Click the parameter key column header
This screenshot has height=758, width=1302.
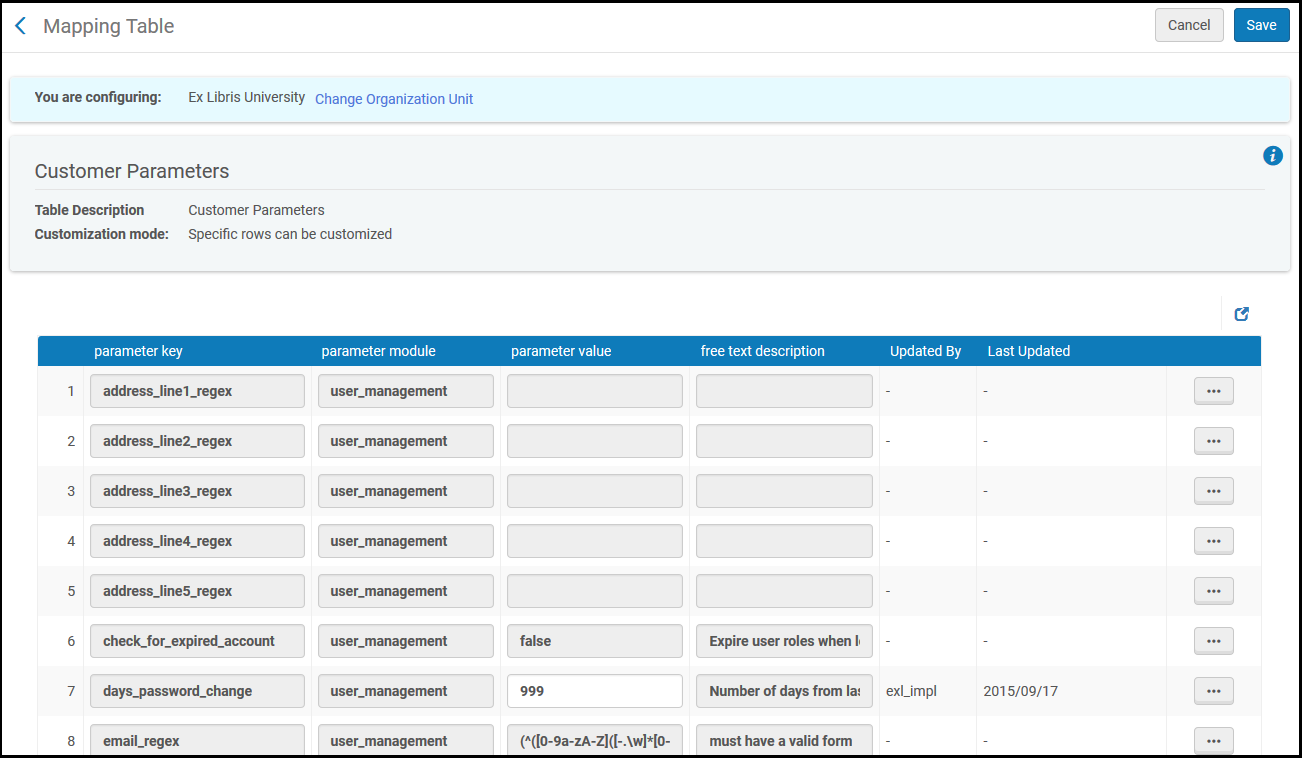pos(138,351)
